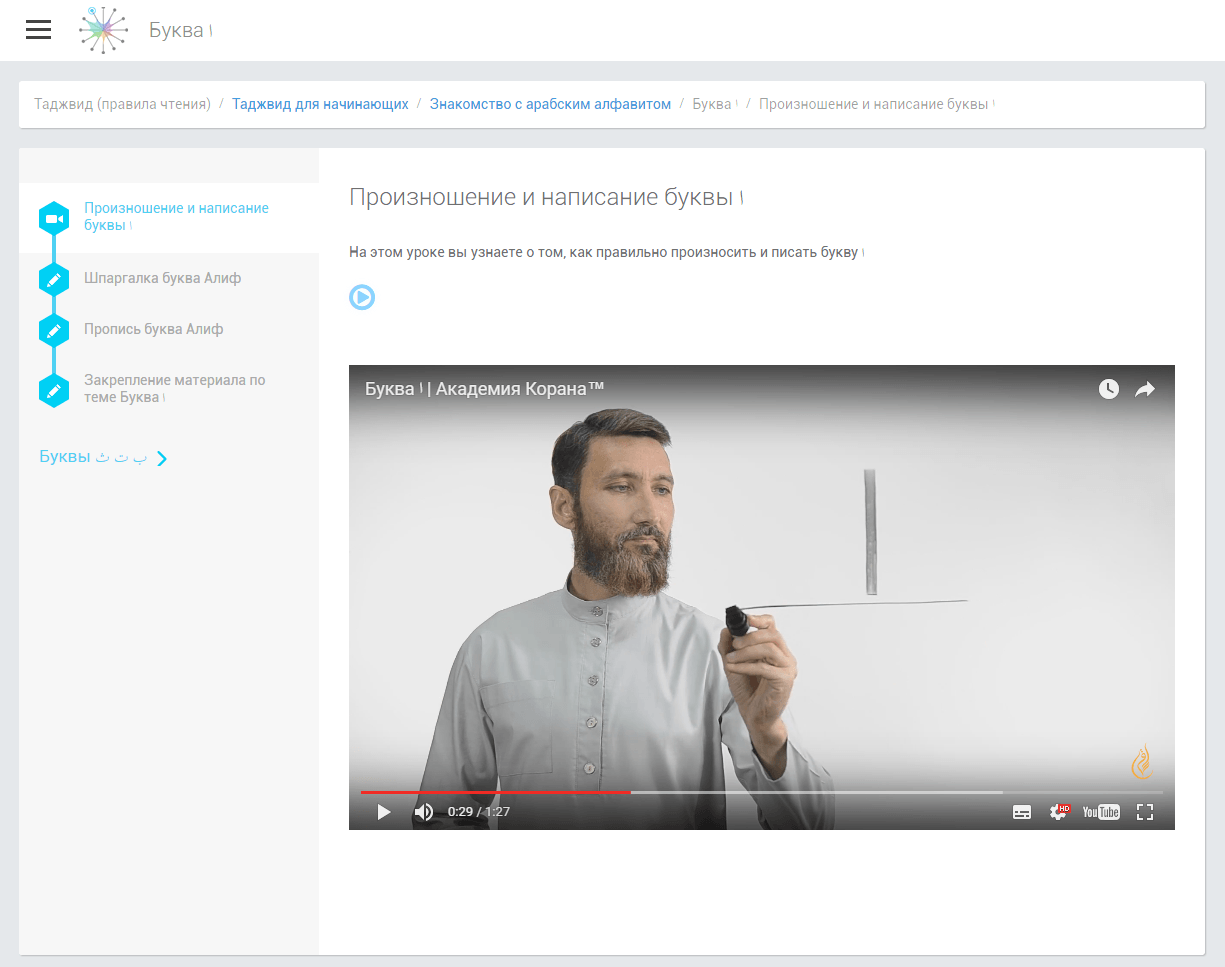
Task: Click the video camera hexagon icon in the sidebar
Action: [x=54, y=219]
